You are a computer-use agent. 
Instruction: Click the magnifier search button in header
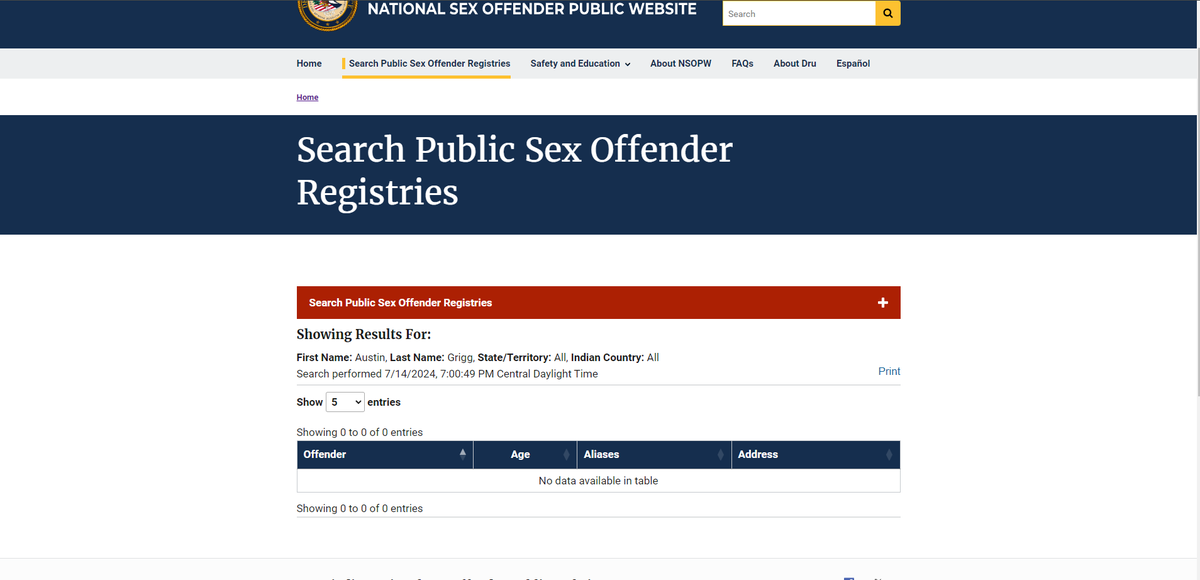coord(888,14)
